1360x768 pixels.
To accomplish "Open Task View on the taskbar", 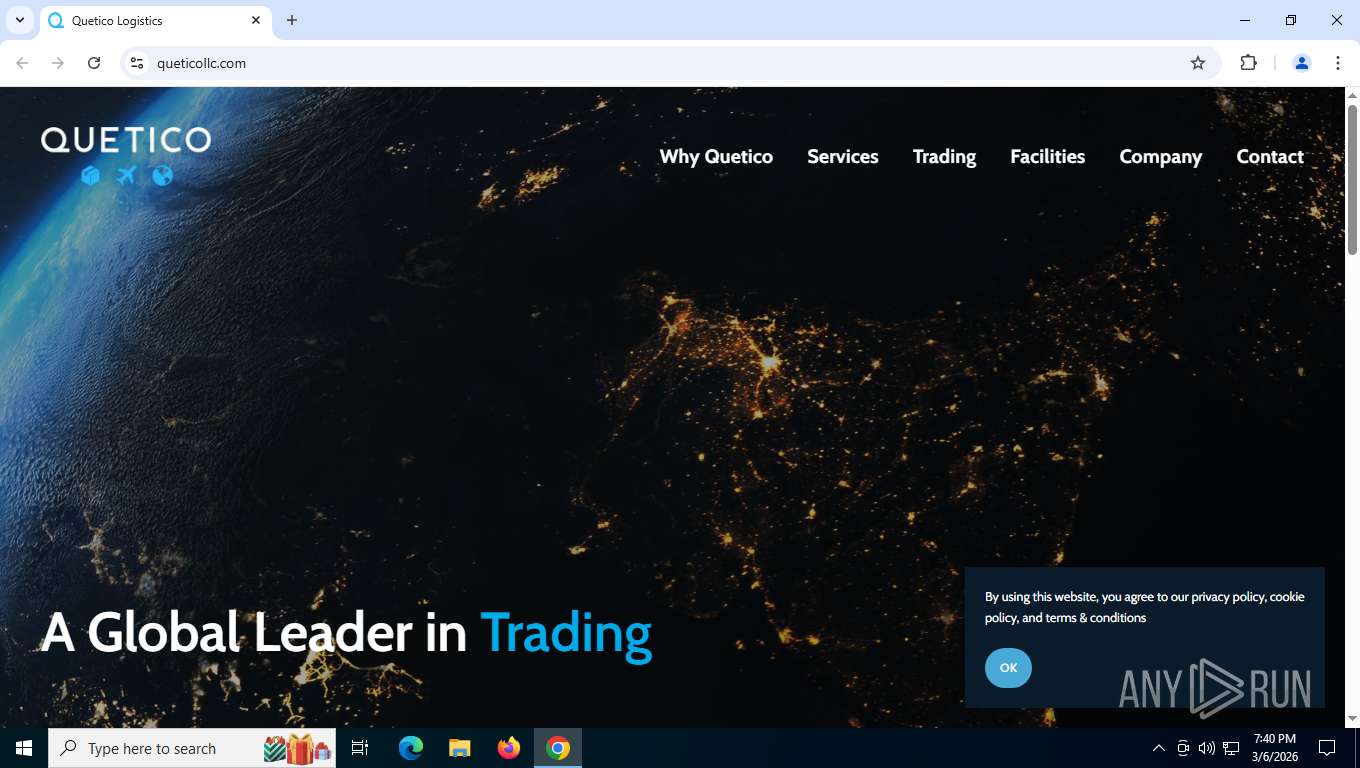I will point(360,748).
